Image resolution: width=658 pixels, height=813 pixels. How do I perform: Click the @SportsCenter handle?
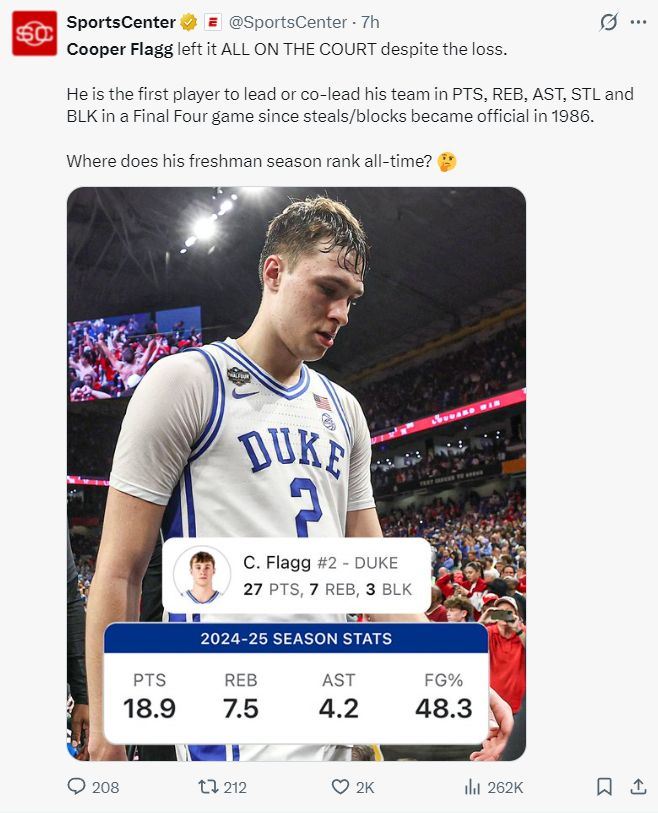pyautogui.click(x=289, y=22)
